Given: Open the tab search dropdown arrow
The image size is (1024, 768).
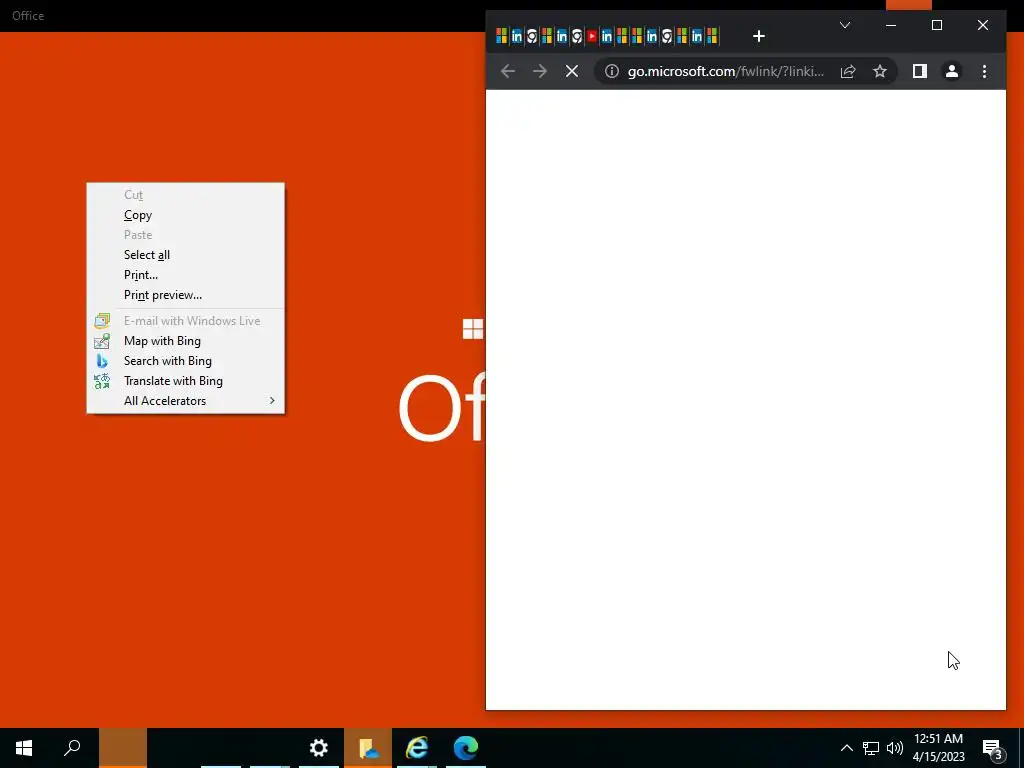Looking at the screenshot, I should [844, 25].
